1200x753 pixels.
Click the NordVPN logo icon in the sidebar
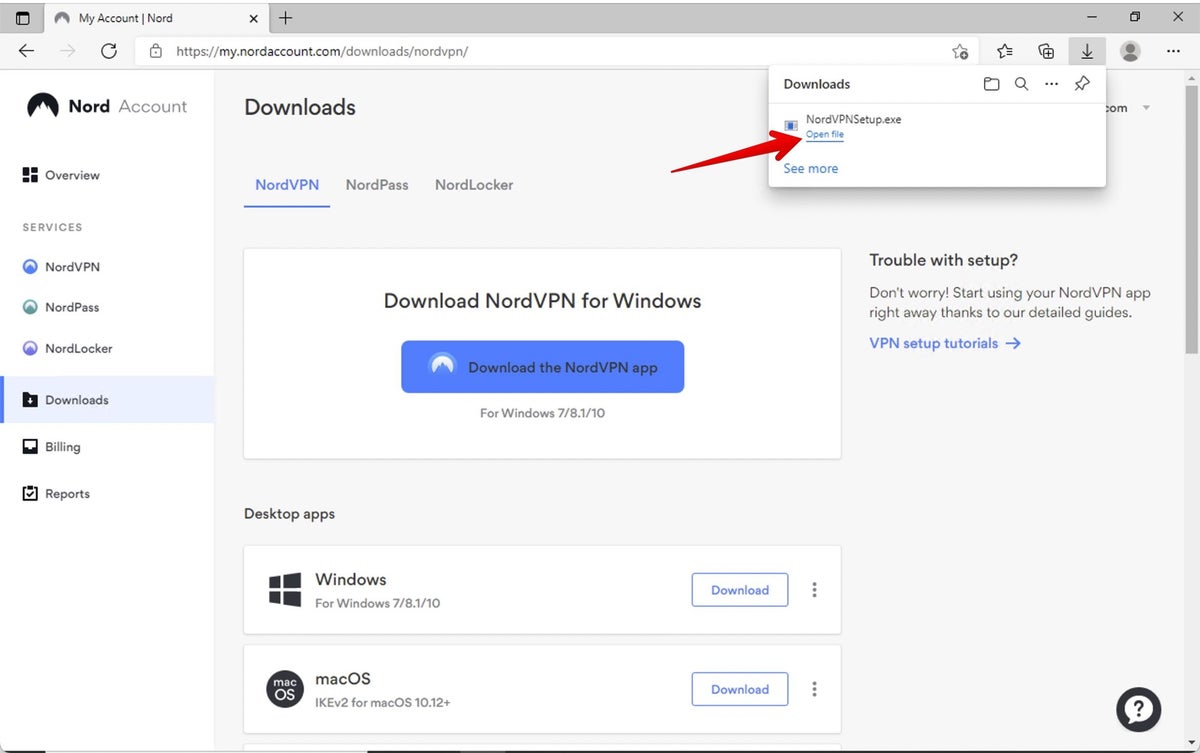pyautogui.click(x=30, y=267)
